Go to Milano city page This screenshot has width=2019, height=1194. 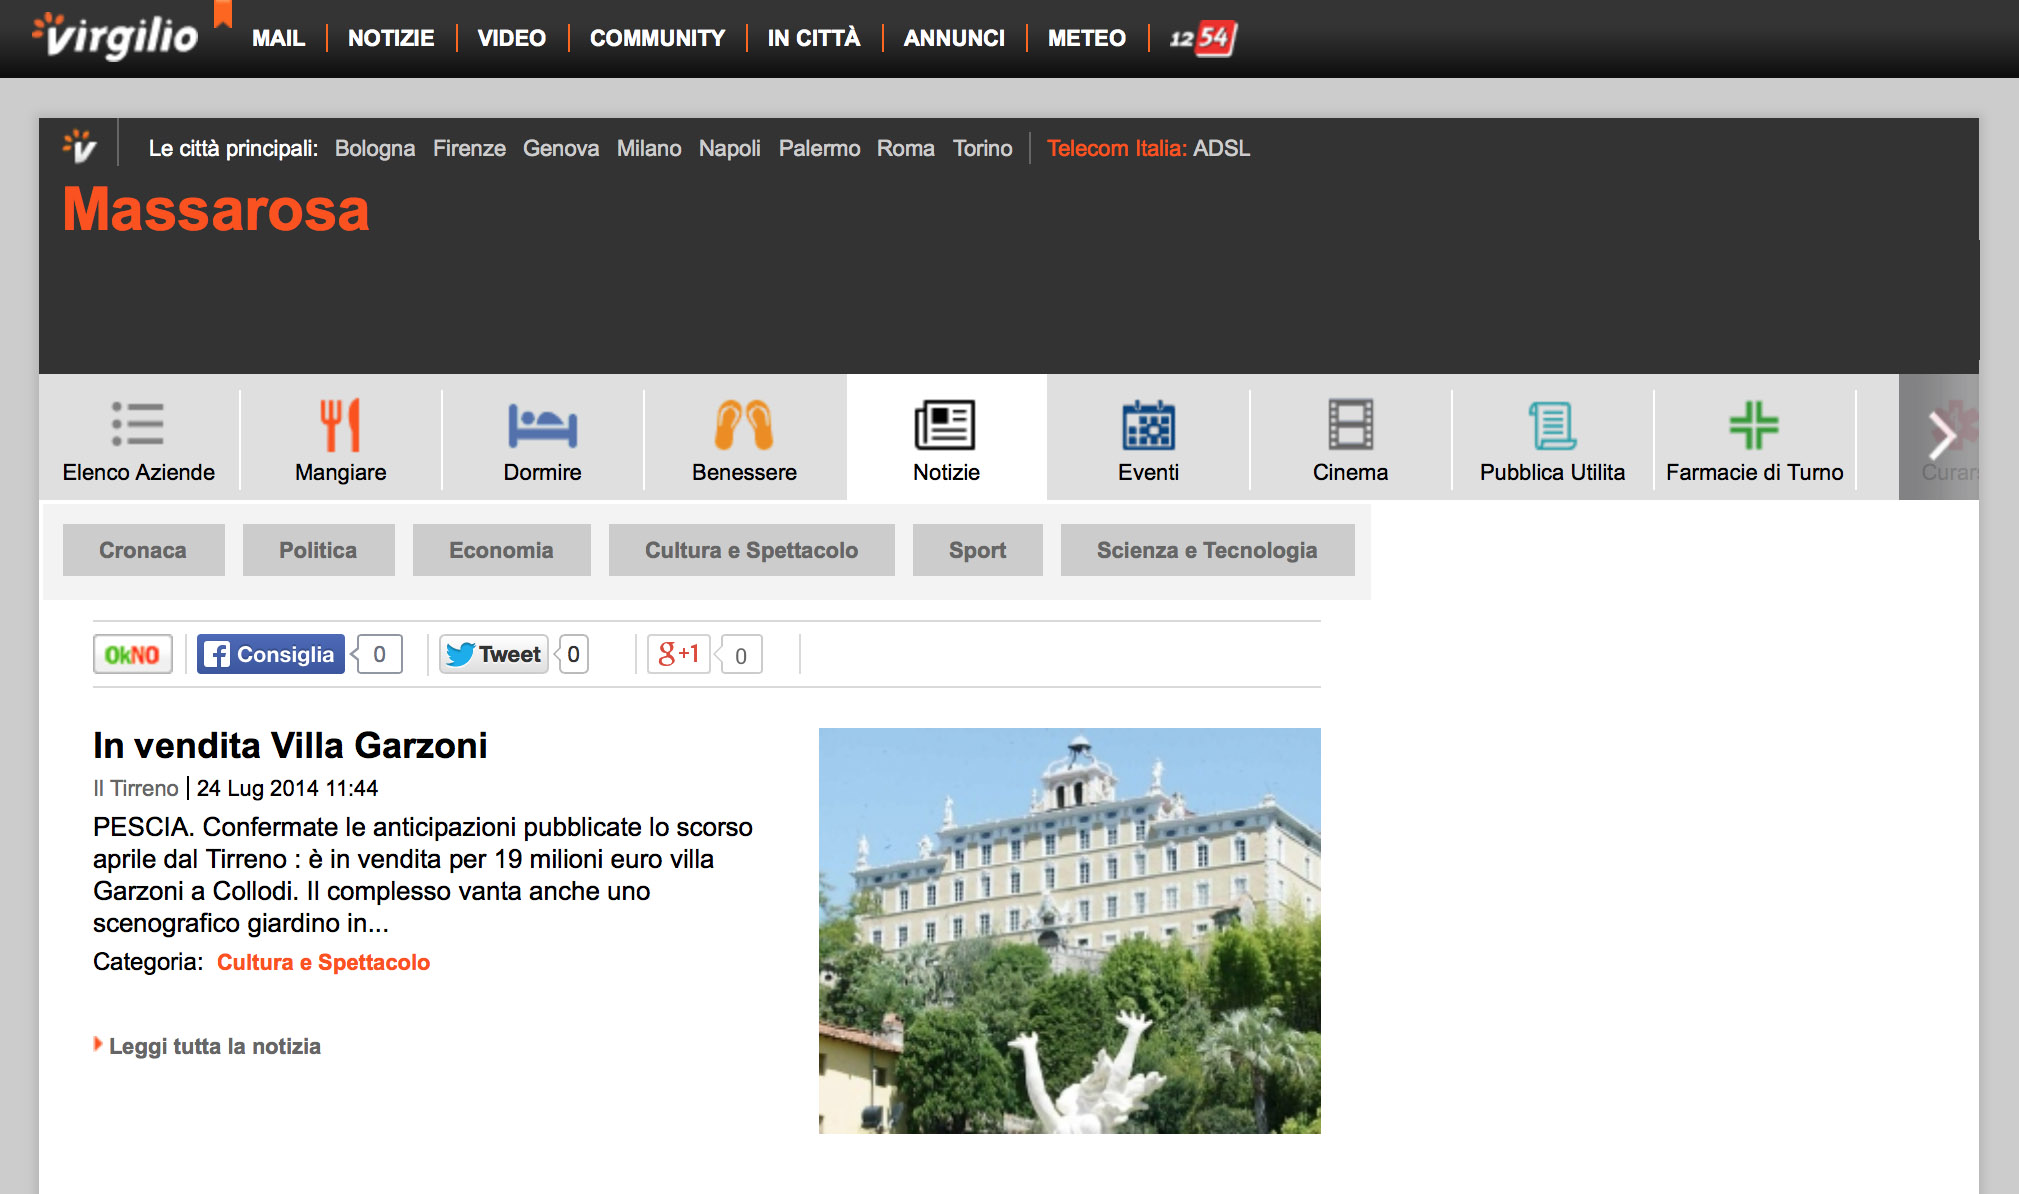pos(649,148)
